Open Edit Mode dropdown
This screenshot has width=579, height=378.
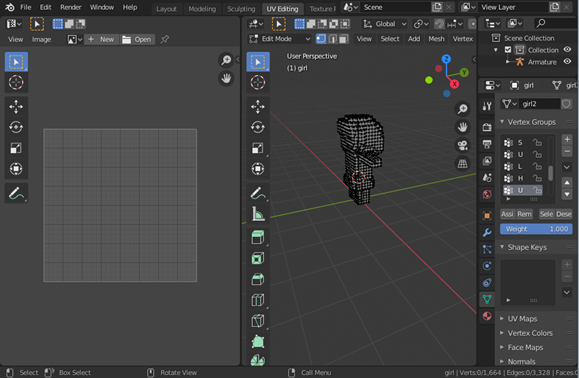pyautogui.click(x=280, y=39)
